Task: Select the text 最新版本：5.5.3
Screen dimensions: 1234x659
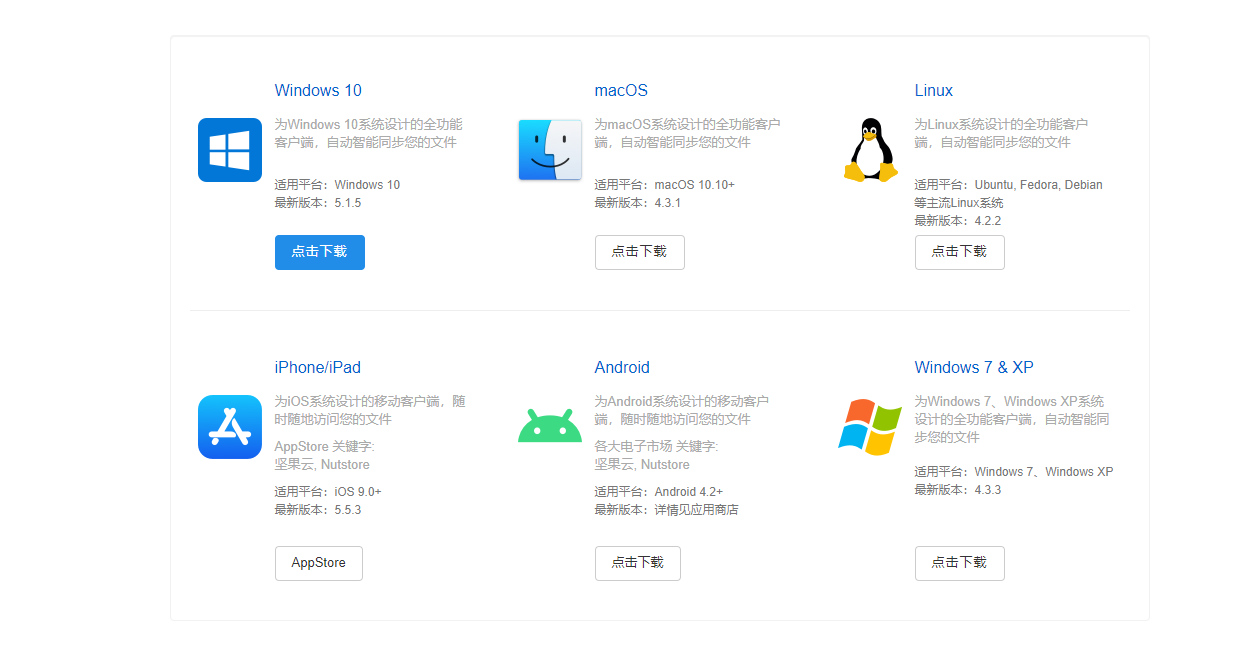Action: pyautogui.click(x=318, y=510)
